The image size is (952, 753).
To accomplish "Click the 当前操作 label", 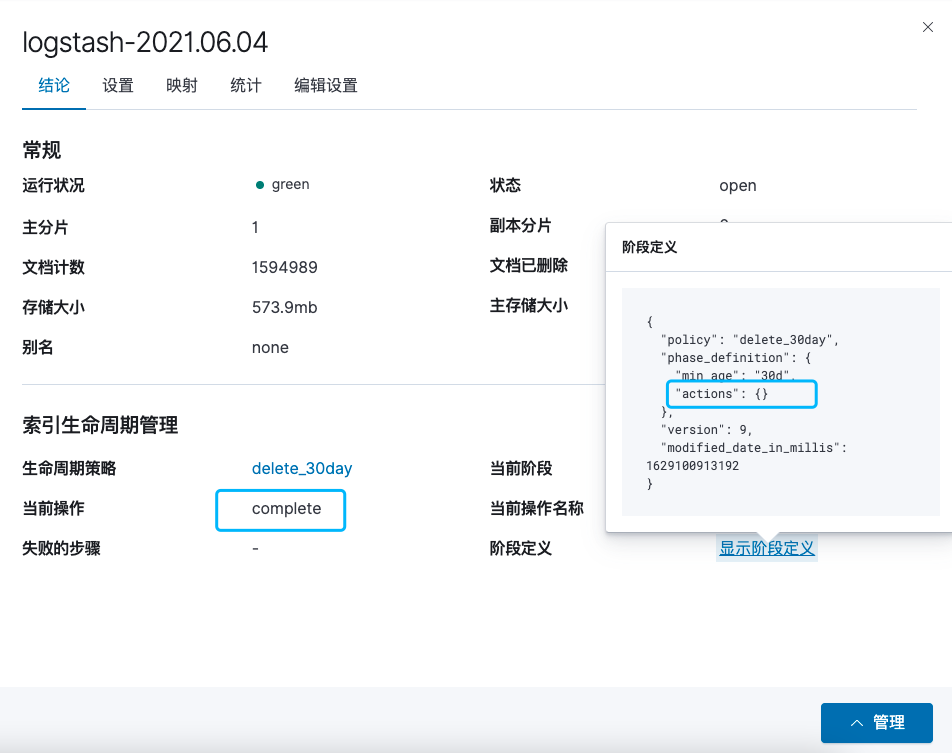I will point(53,508).
